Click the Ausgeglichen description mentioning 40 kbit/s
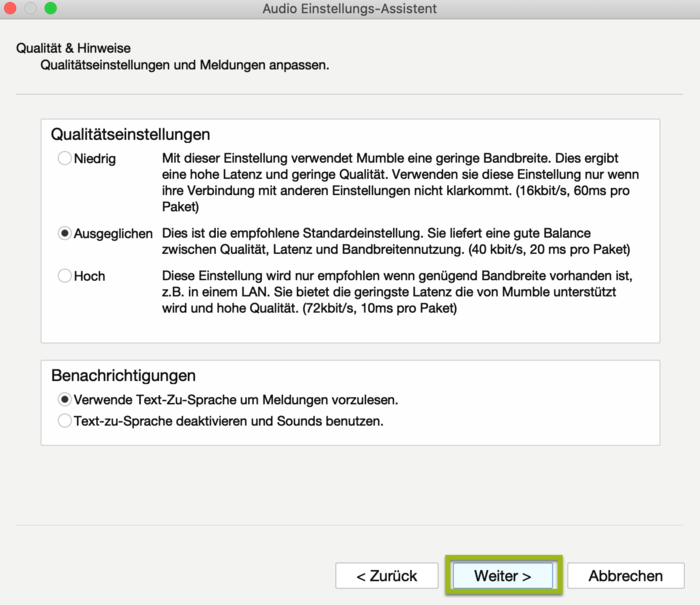This screenshot has height=605, width=700. pos(396,241)
